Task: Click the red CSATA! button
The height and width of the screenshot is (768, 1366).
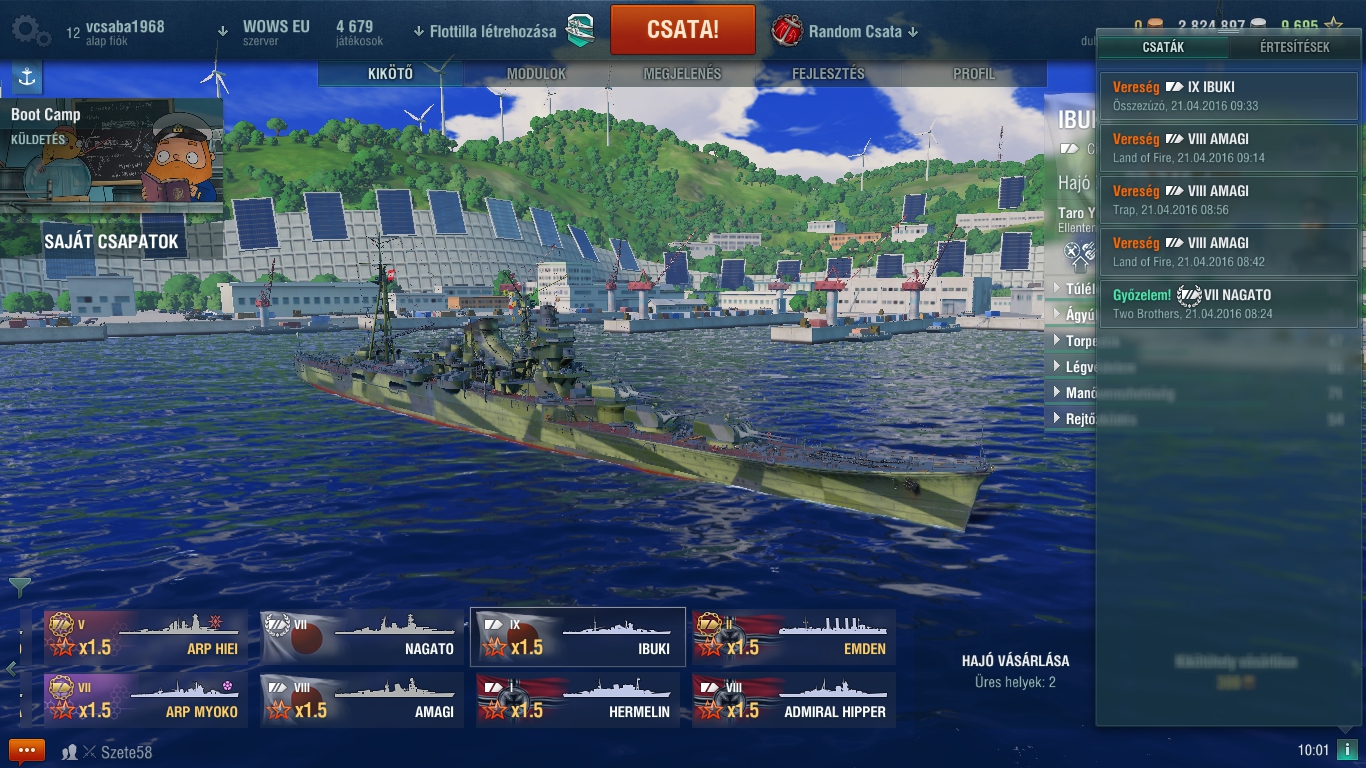Action: pos(683,29)
